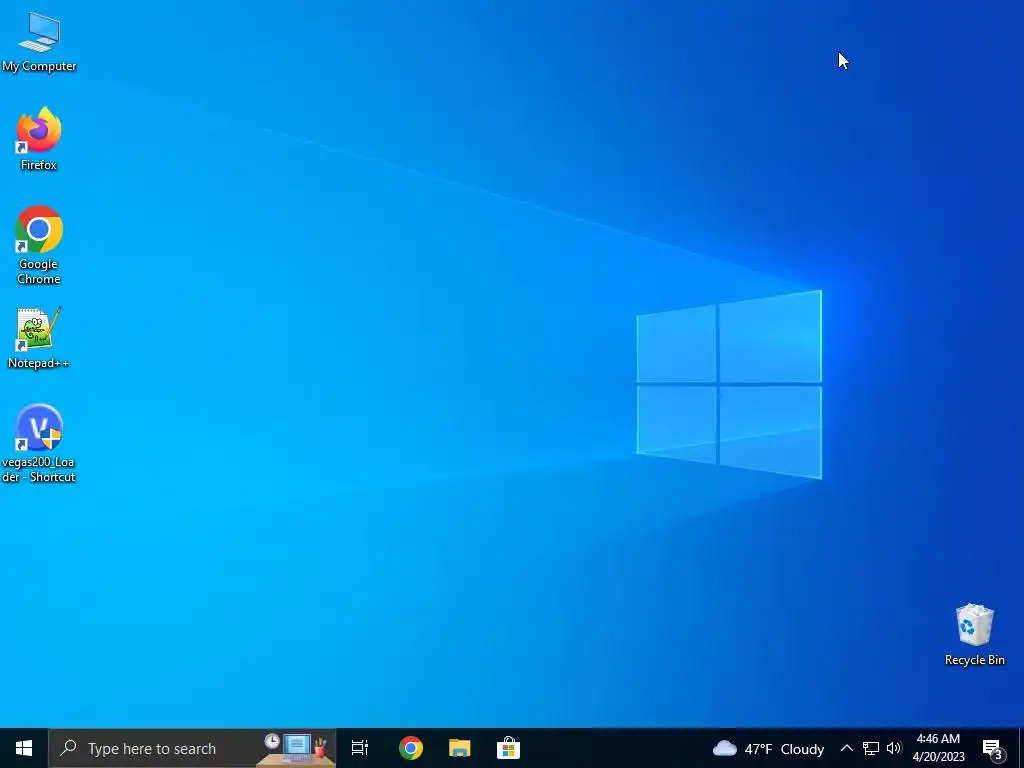The image size is (1024, 768).
Task: Open the volume control tray icon
Action: pyautogui.click(x=894, y=748)
